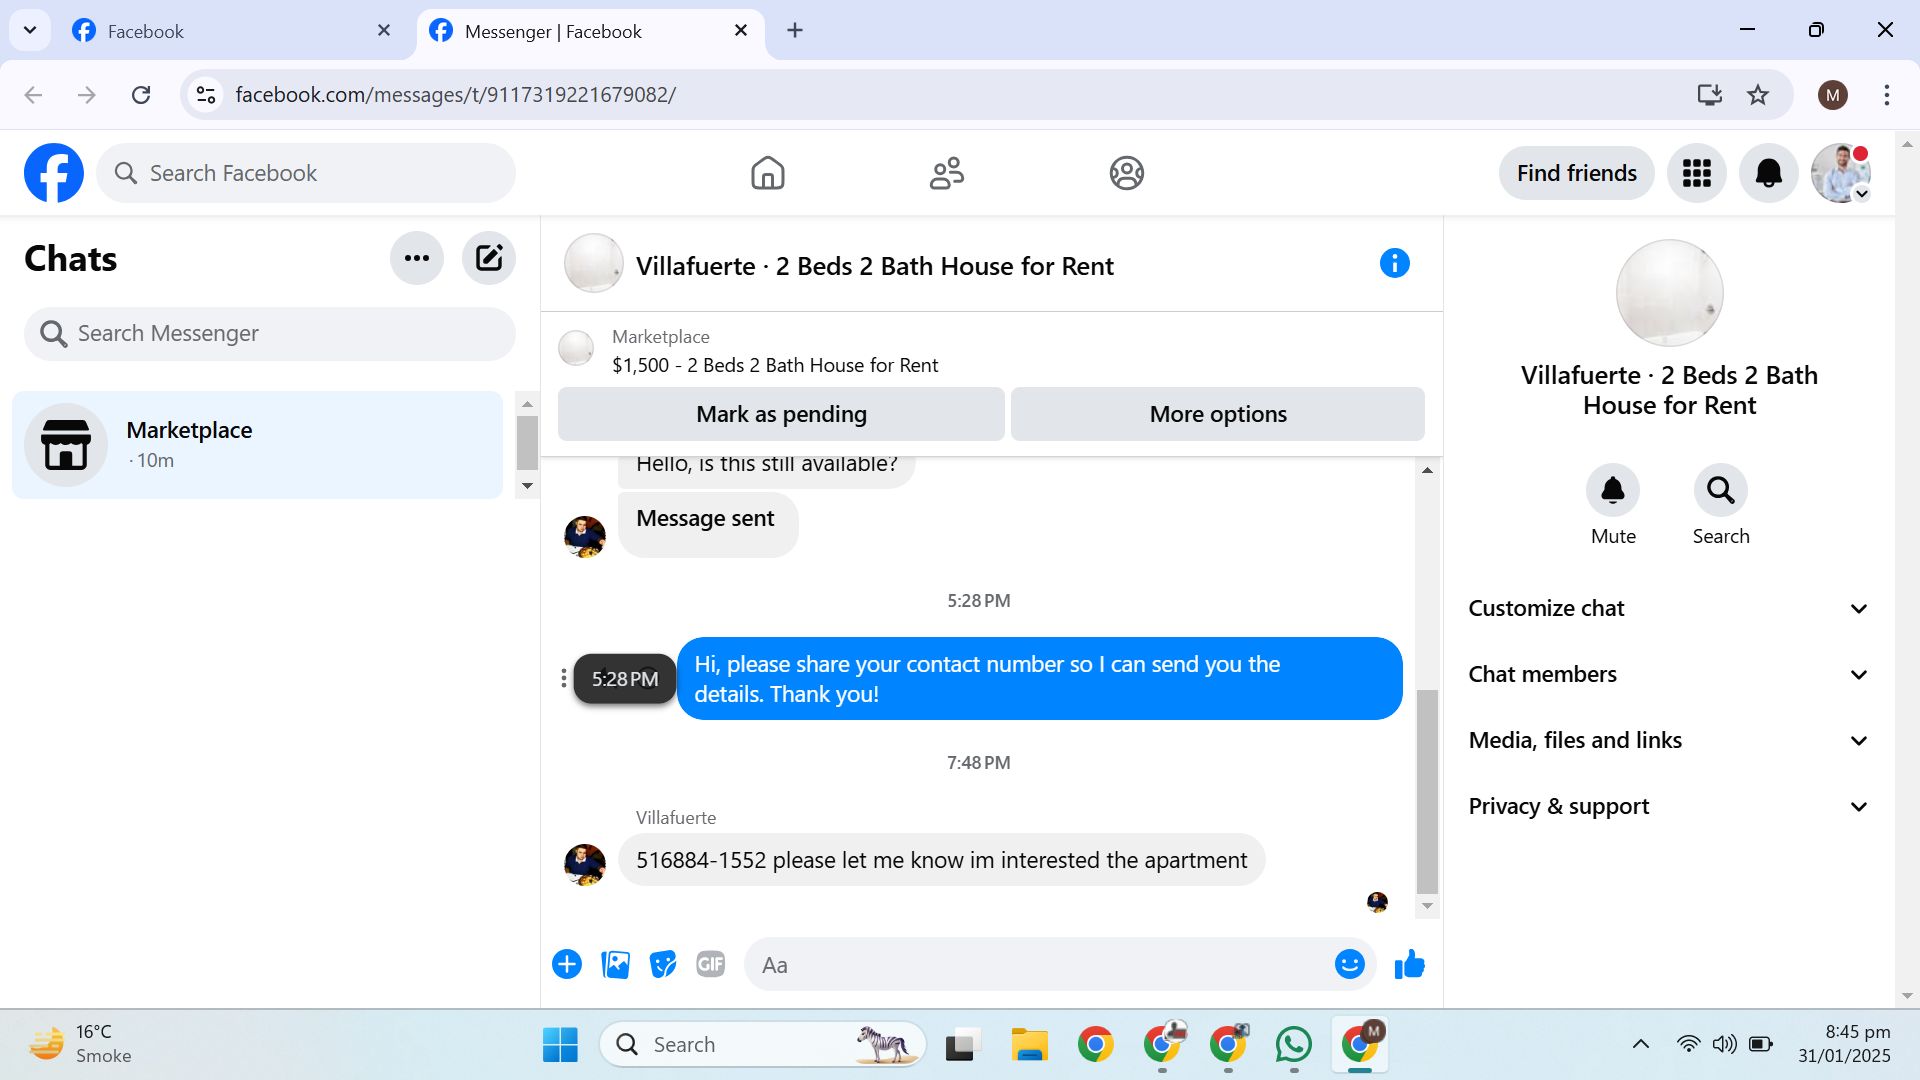
Task: Open WhatsApp from the taskbar
Action: [1294, 1045]
